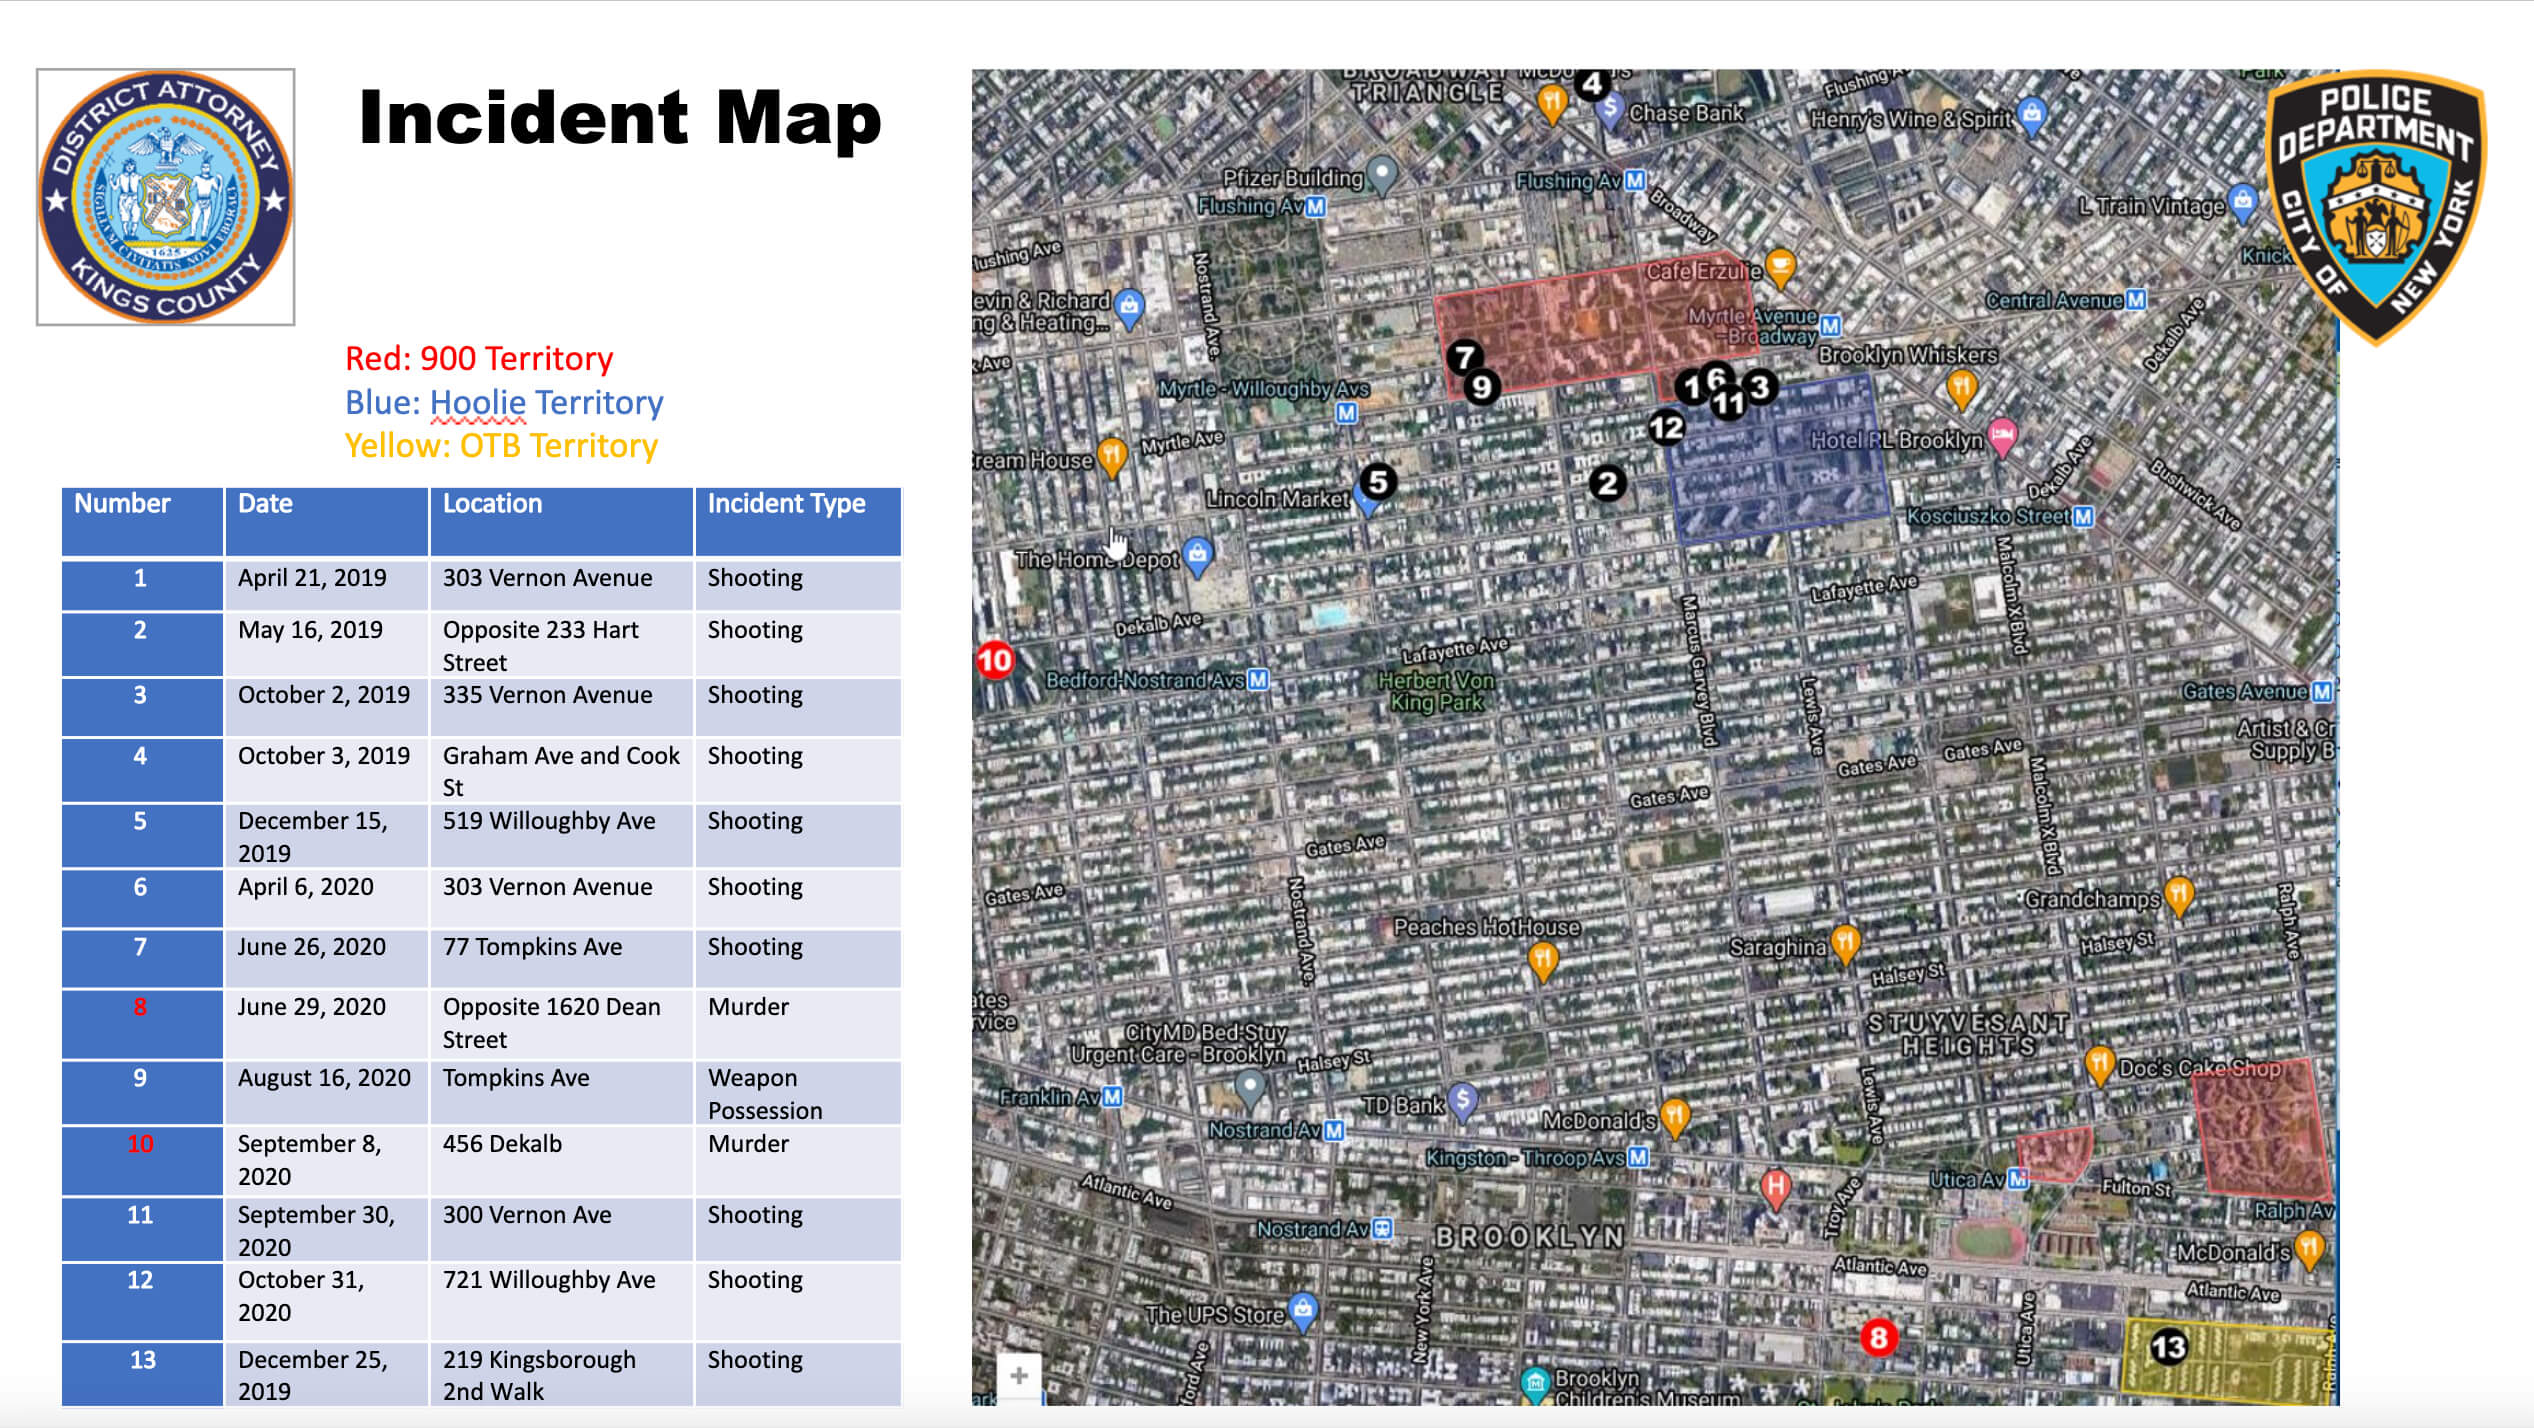The width and height of the screenshot is (2534, 1428).
Task: Click the Hotel RL Brooklyn pin
Action: pyautogui.click(x=2001, y=435)
